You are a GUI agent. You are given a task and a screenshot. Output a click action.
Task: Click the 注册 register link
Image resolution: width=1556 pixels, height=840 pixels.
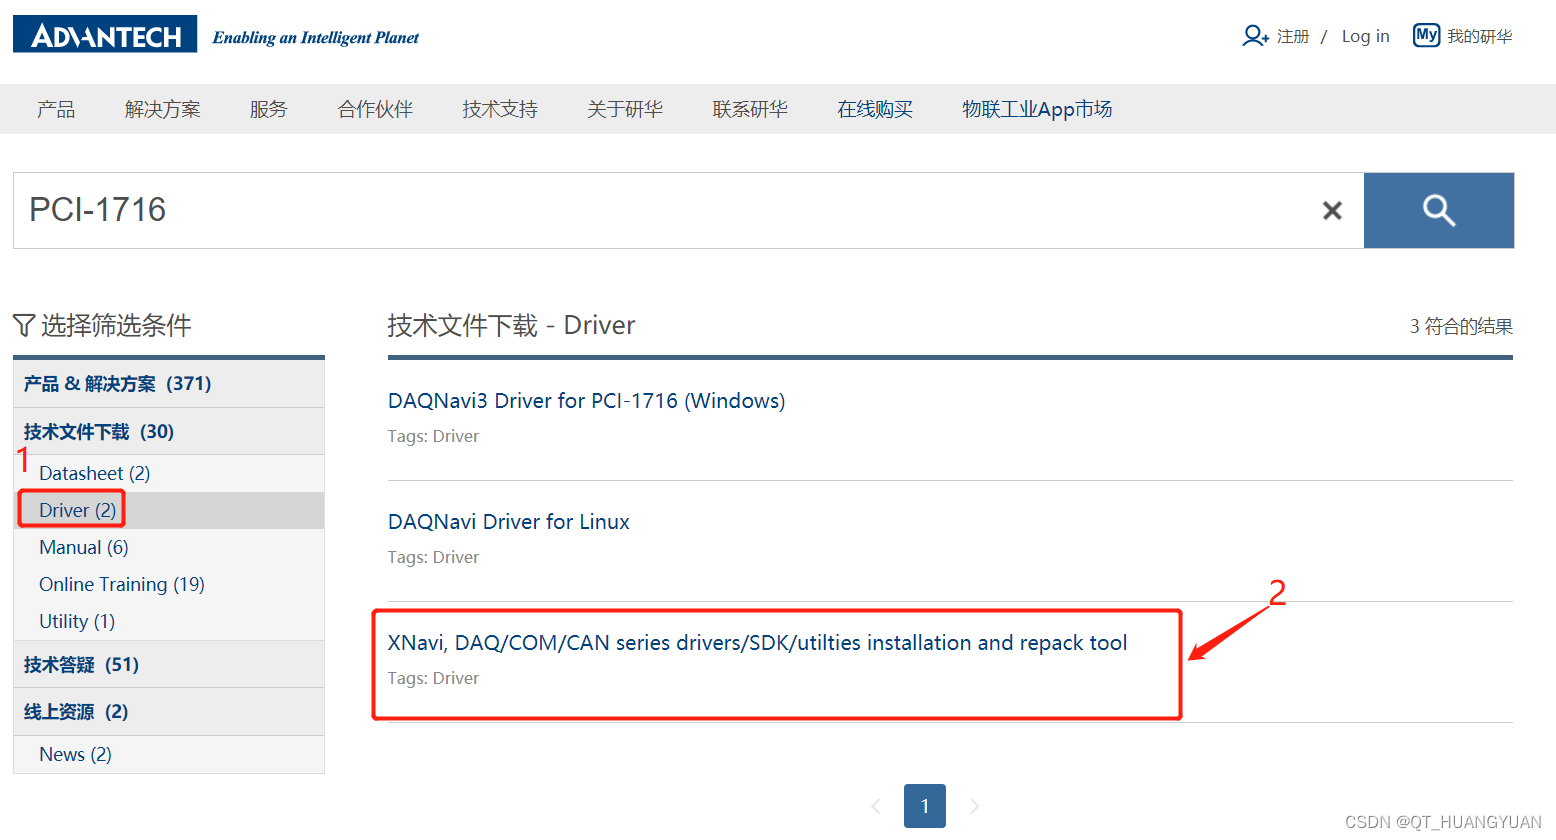(x=1293, y=36)
